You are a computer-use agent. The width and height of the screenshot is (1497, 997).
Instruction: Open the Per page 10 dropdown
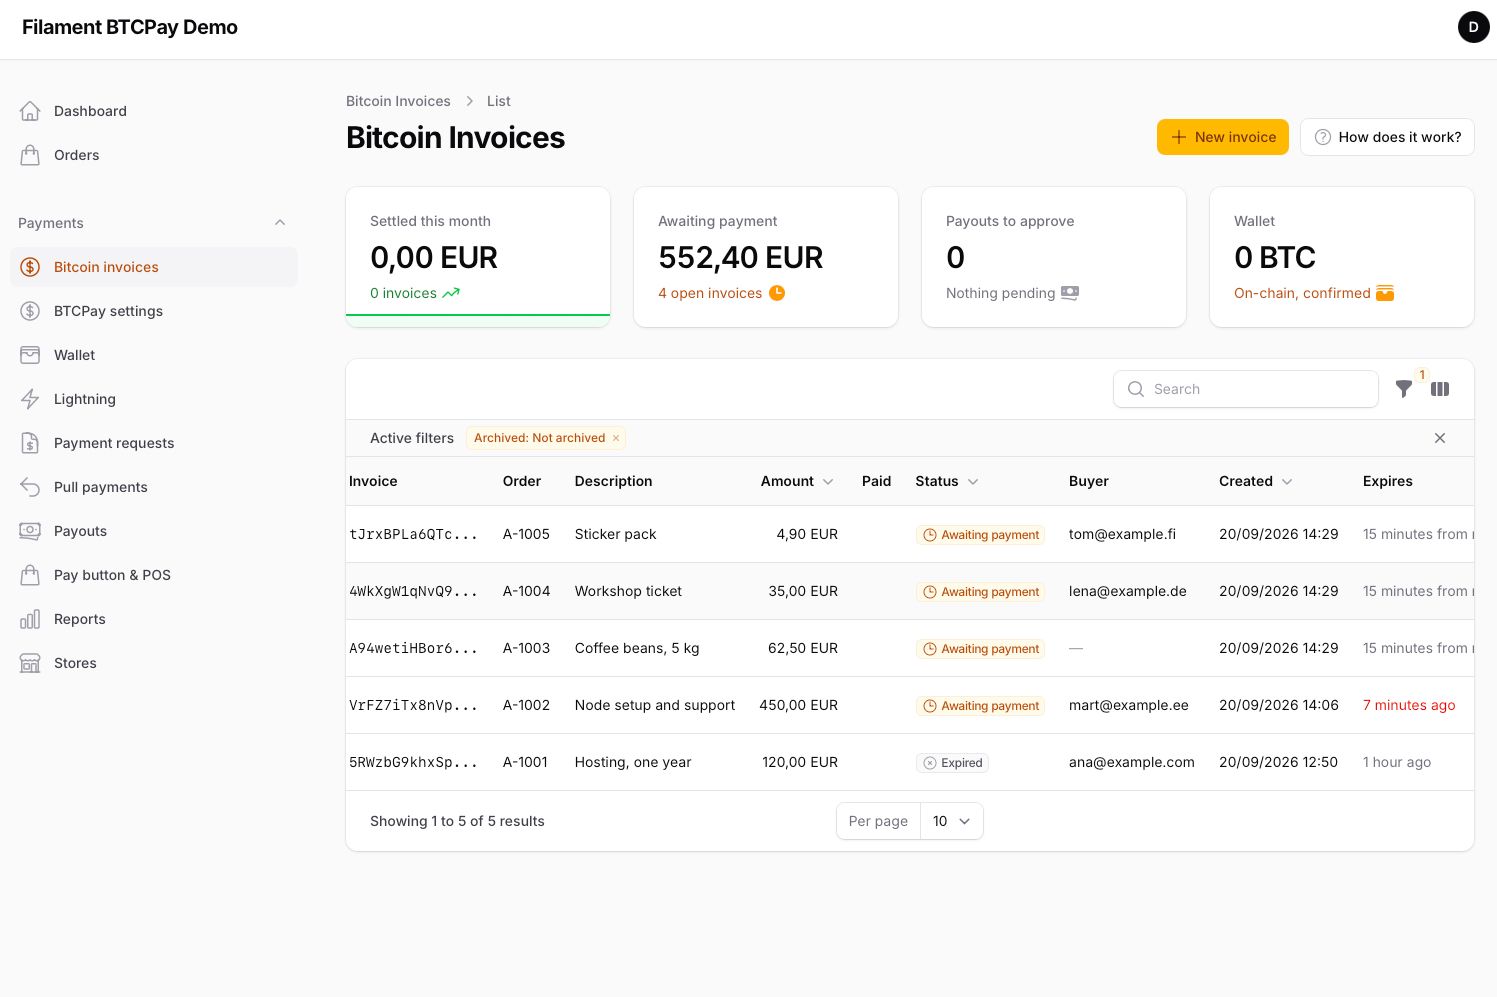(951, 821)
